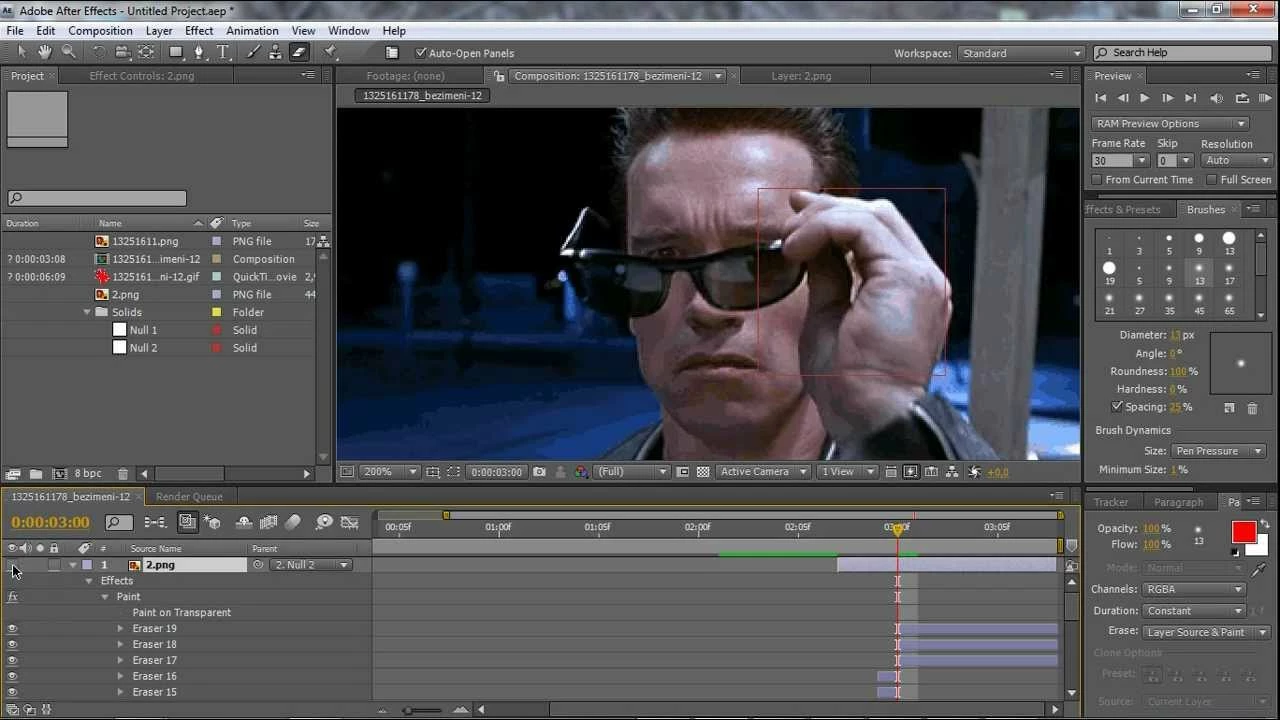Screen dimensions: 1280x720
Task: Click the Take Snapshot camera icon
Action: (x=540, y=472)
